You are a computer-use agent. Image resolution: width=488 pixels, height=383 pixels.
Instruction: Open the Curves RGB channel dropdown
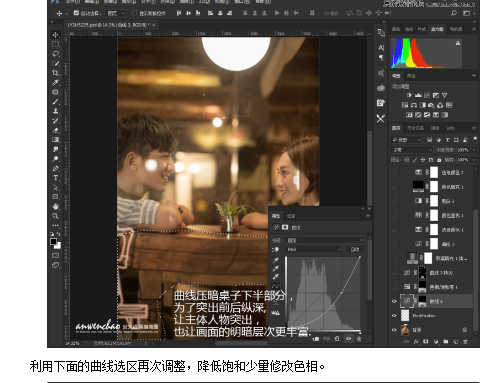pyautogui.click(x=314, y=249)
